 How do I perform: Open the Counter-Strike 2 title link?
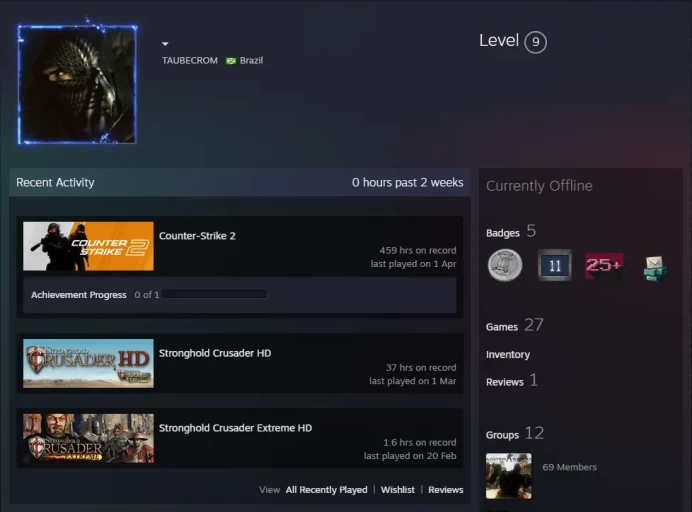pos(197,236)
